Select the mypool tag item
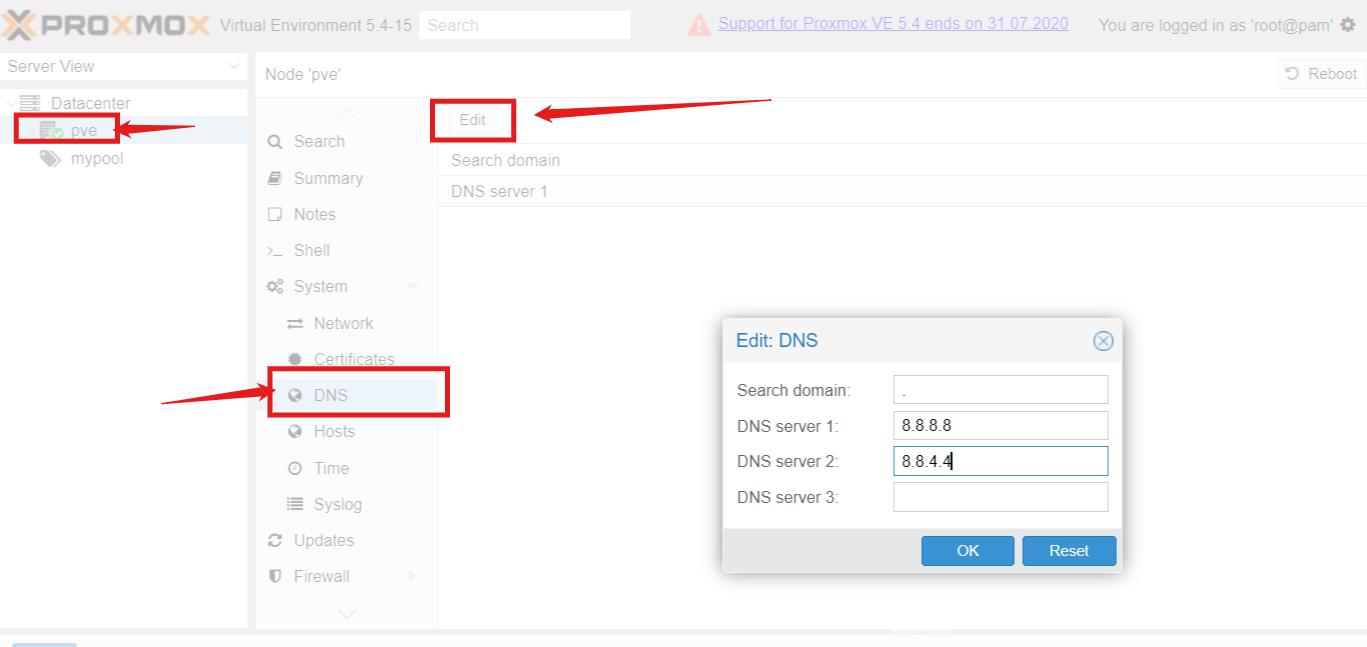Image resolution: width=1367 pixels, height=647 pixels. 96,158
